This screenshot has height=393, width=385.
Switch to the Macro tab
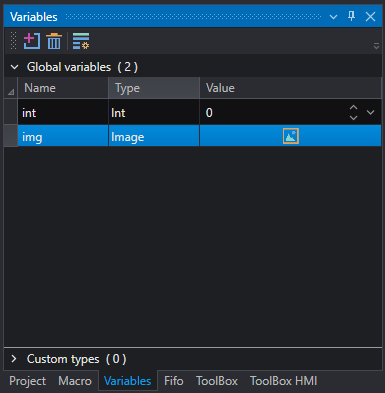tap(75, 381)
